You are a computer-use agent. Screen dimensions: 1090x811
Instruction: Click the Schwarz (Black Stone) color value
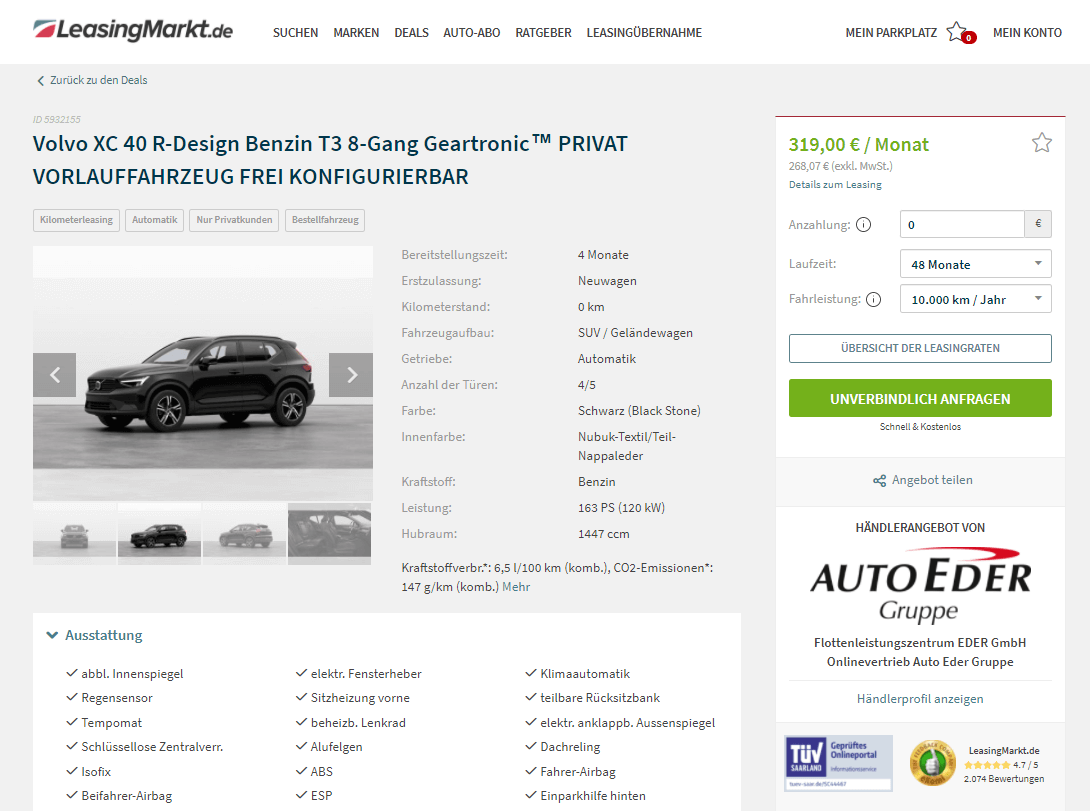(x=639, y=411)
